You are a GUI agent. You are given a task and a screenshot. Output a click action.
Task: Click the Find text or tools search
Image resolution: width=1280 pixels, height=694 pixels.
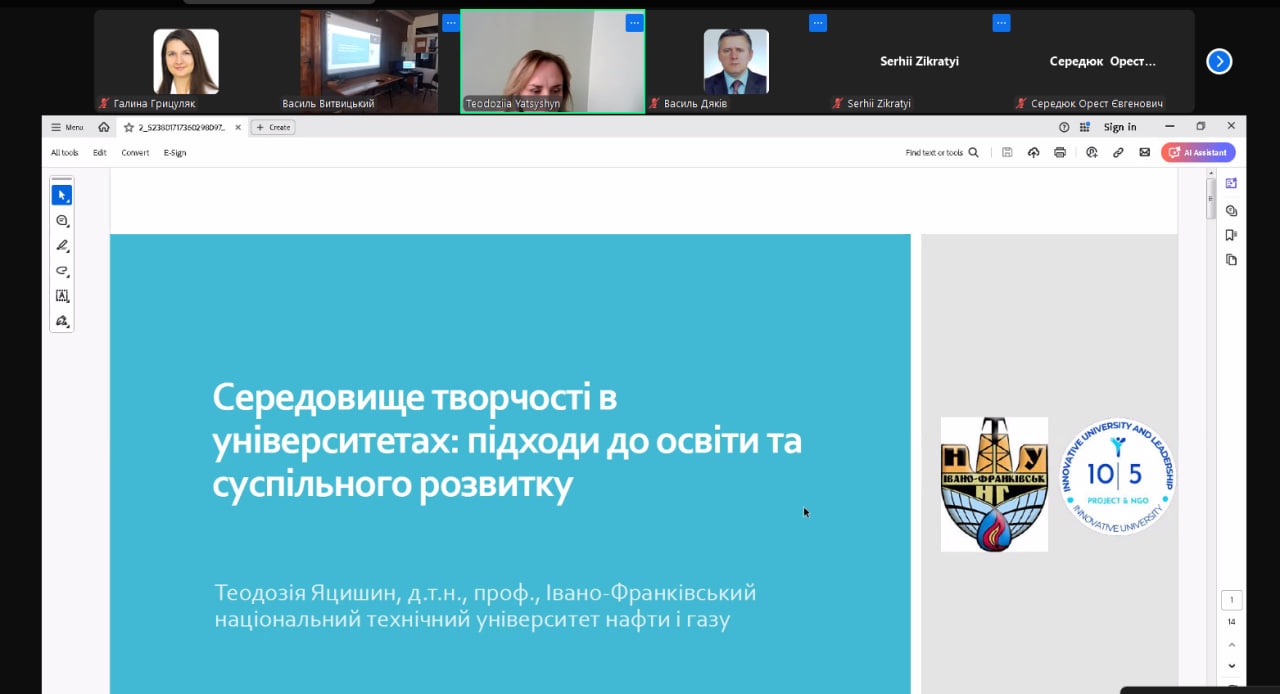pyautogui.click(x=941, y=153)
